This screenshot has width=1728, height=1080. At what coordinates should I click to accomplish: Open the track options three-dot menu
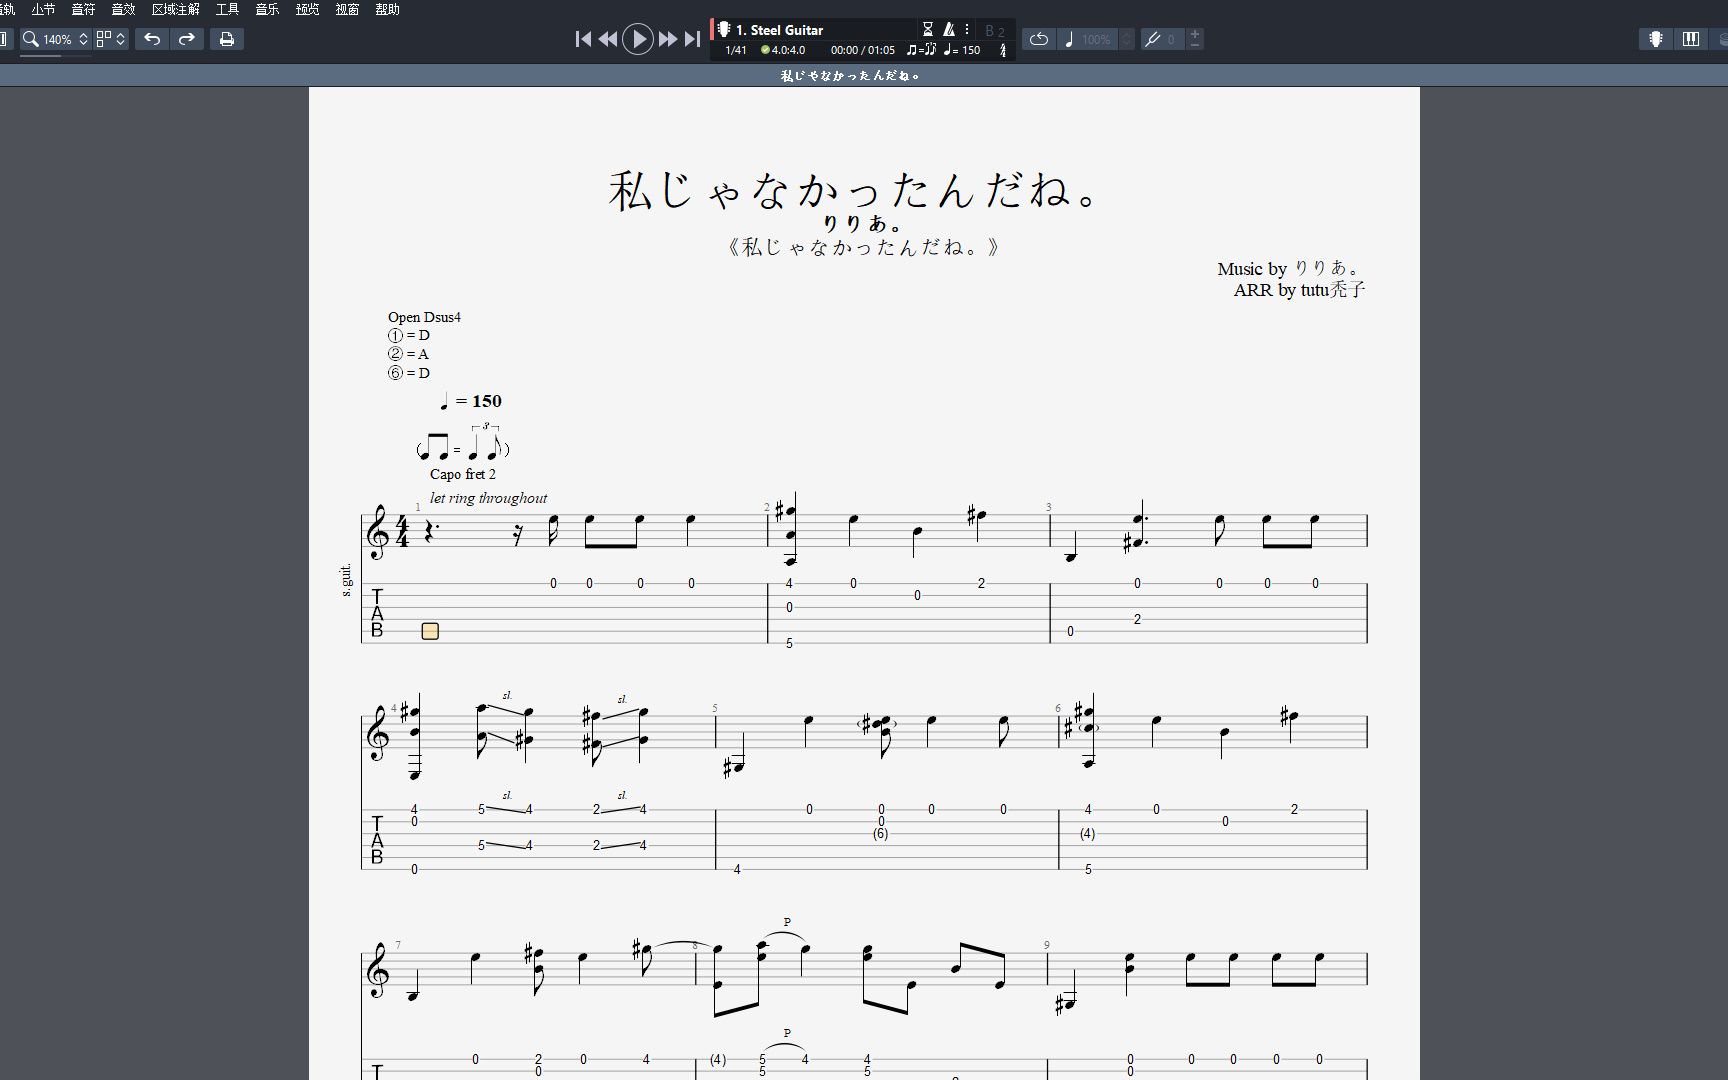point(967,30)
